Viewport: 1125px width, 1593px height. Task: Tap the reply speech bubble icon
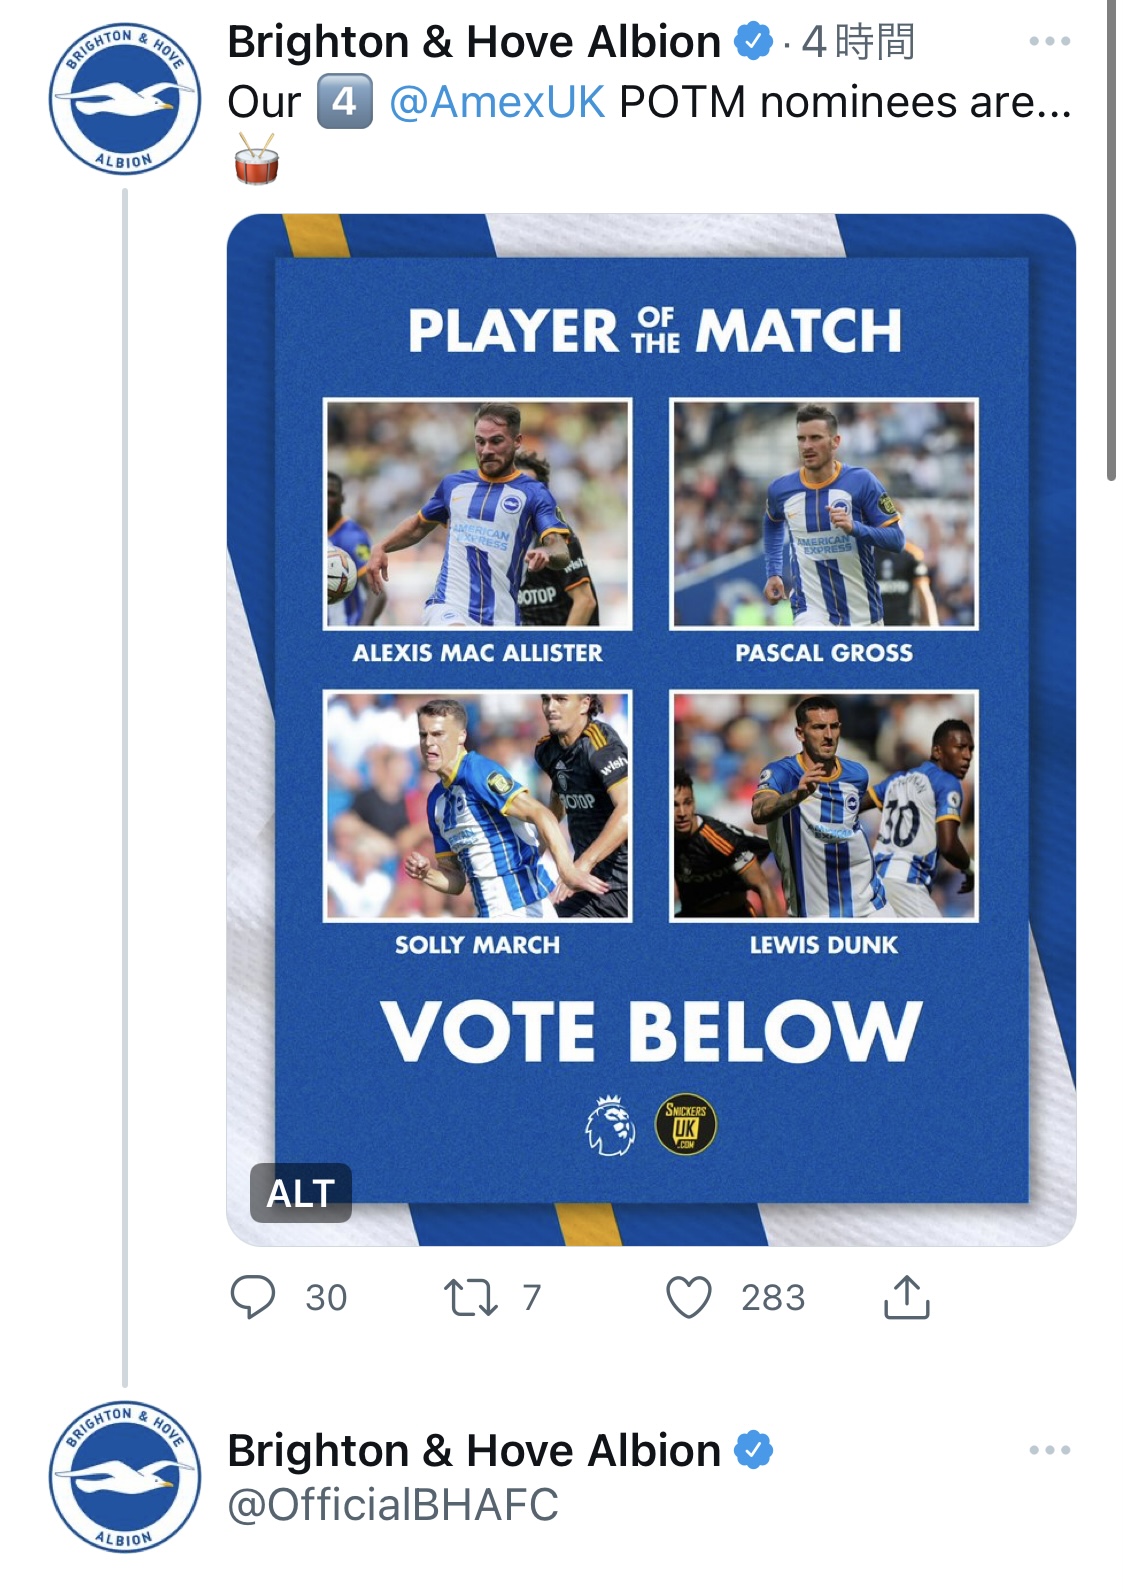[x=253, y=1297]
